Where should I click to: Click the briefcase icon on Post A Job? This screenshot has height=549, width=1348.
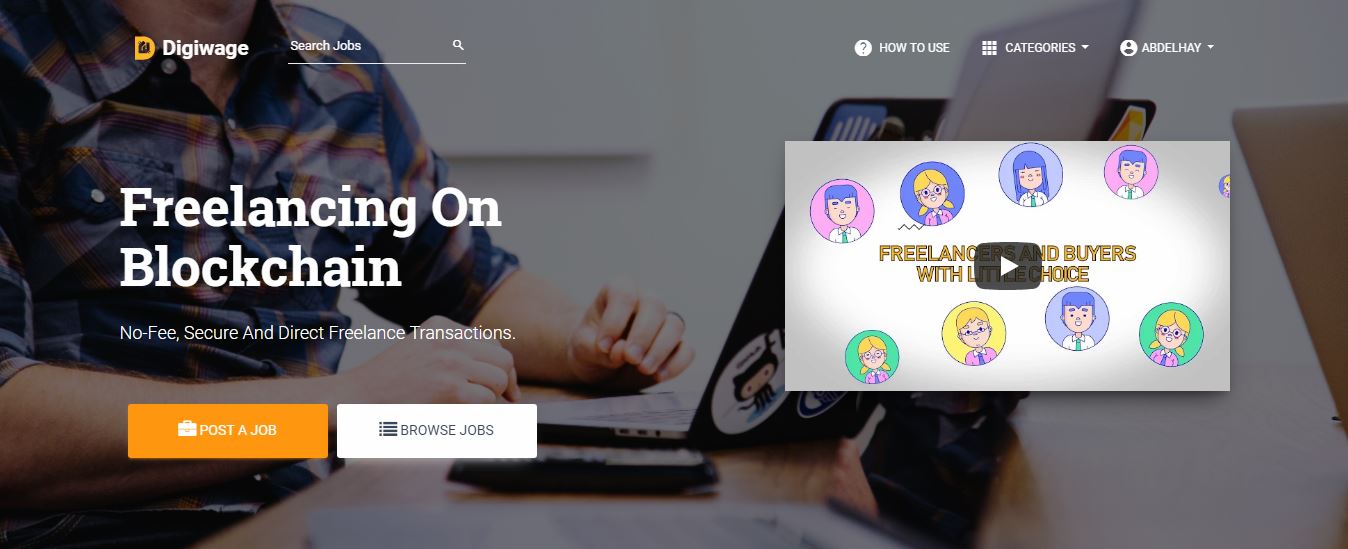pyautogui.click(x=187, y=430)
